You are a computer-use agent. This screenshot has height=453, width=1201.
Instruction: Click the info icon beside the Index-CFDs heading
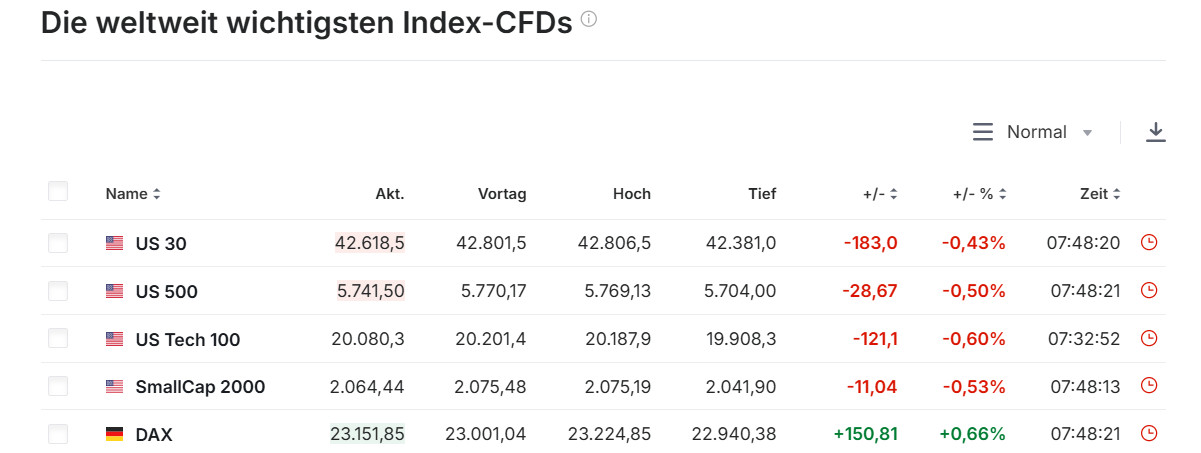click(589, 19)
